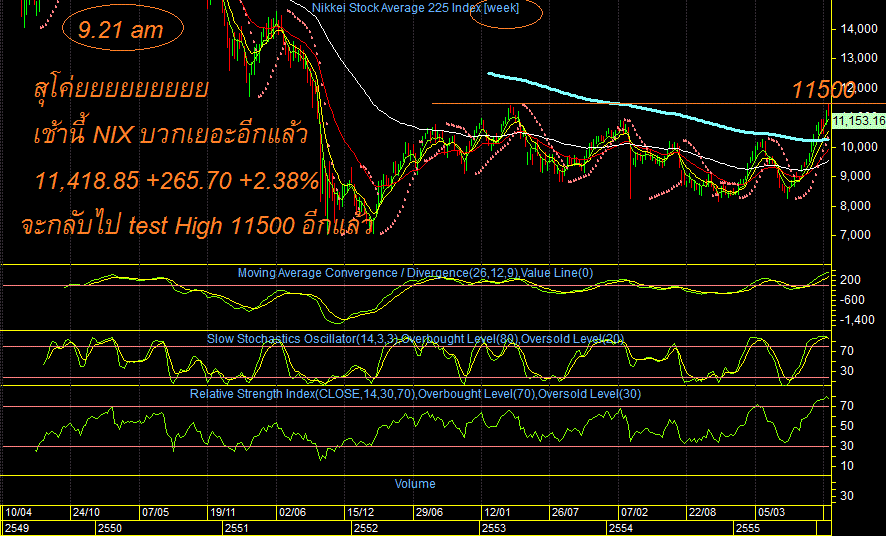Select year 2550 on the year axis
Image resolution: width=886 pixels, height=536 pixels.
110,528
